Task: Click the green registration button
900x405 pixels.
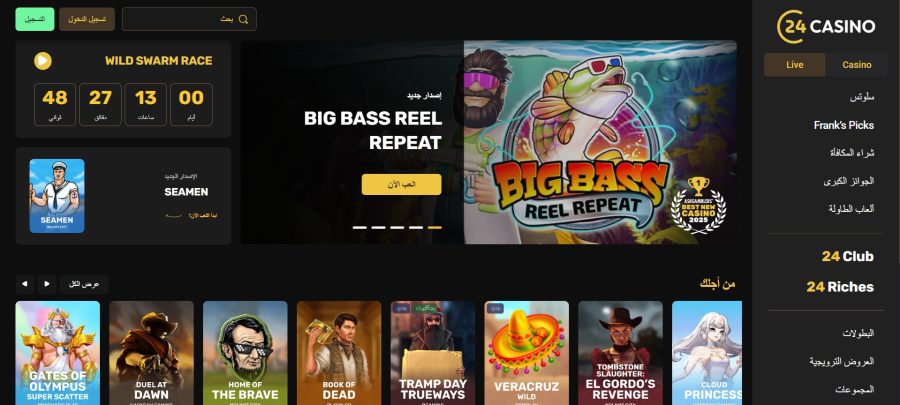Action: (x=35, y=20)
